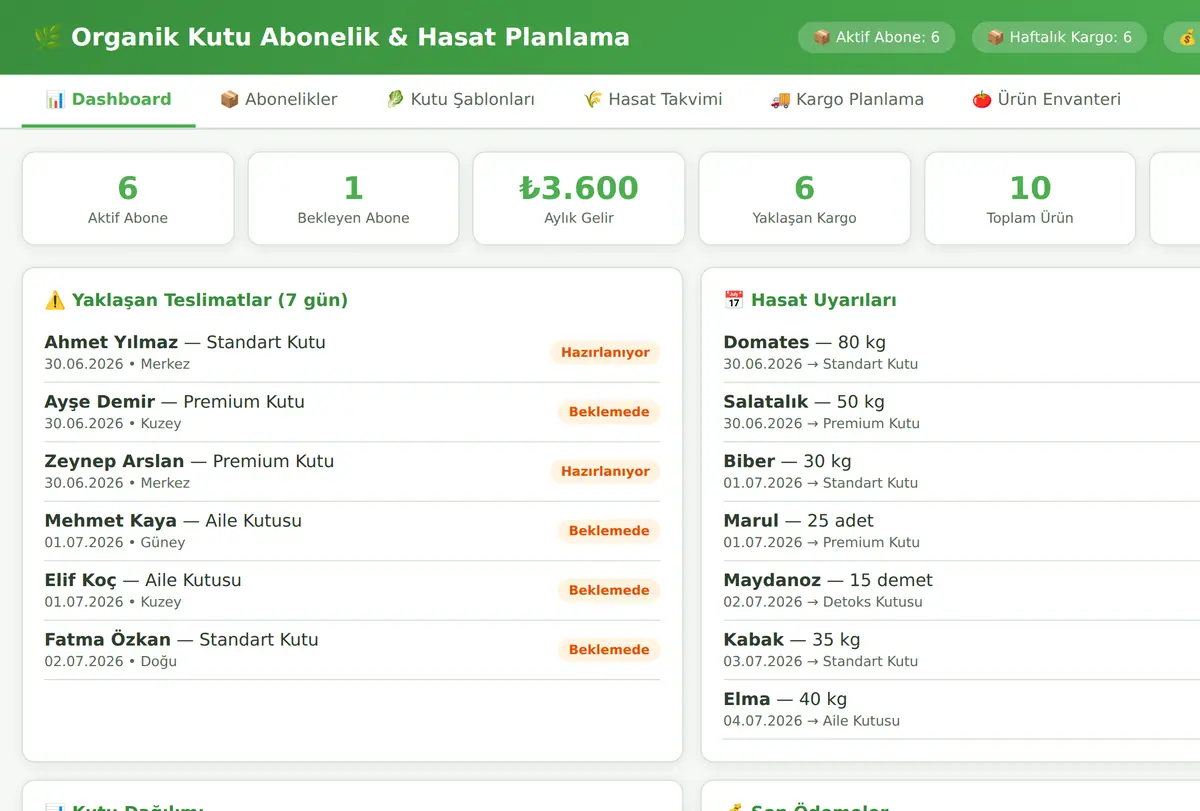Click the leaf logo icon in header
The width and height of the screenshot is (1200, 811).
pos(47,38)
